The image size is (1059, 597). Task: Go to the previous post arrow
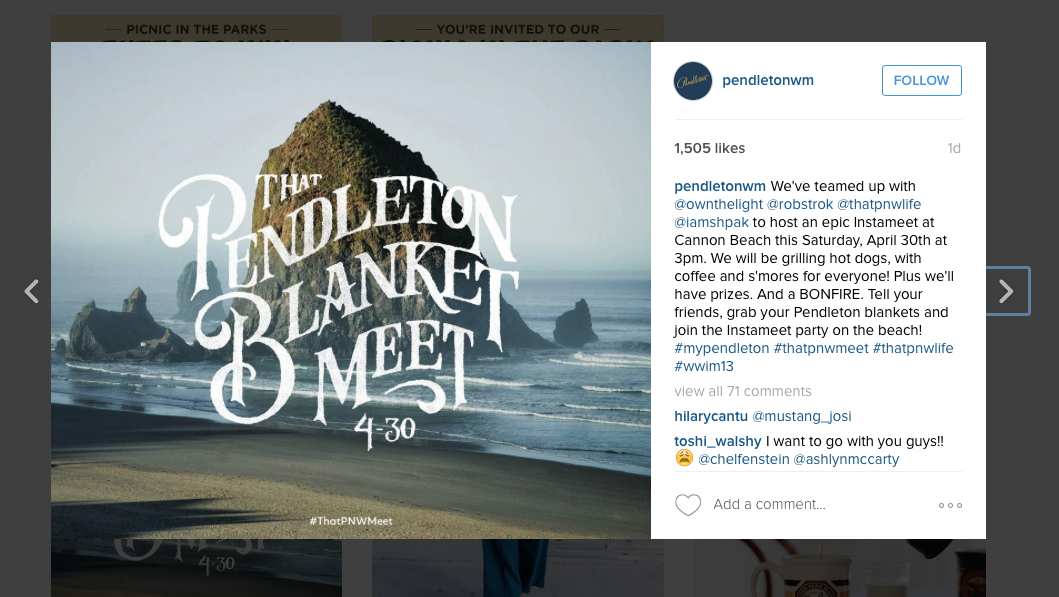click(x=32, y=291)
